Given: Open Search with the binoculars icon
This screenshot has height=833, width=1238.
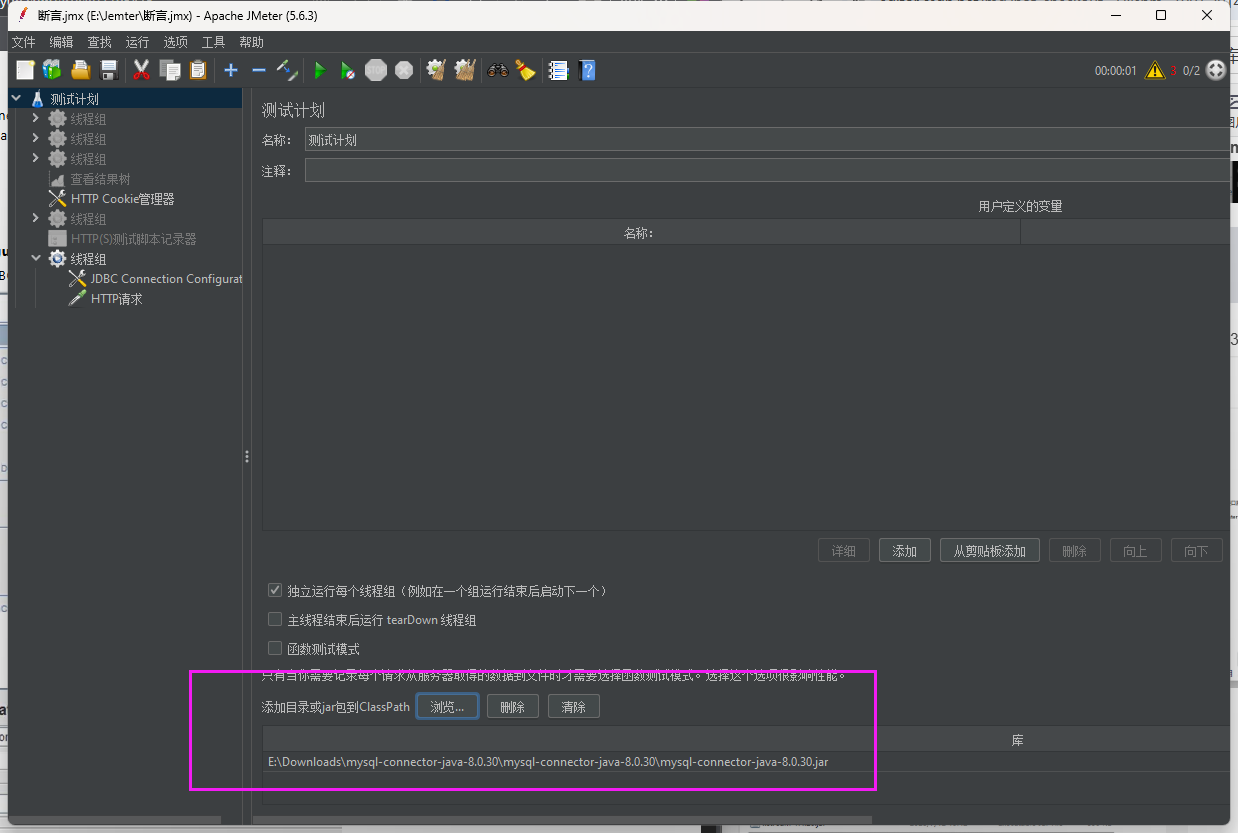Looking at the screenshot, I should click(x=497, y=70).
